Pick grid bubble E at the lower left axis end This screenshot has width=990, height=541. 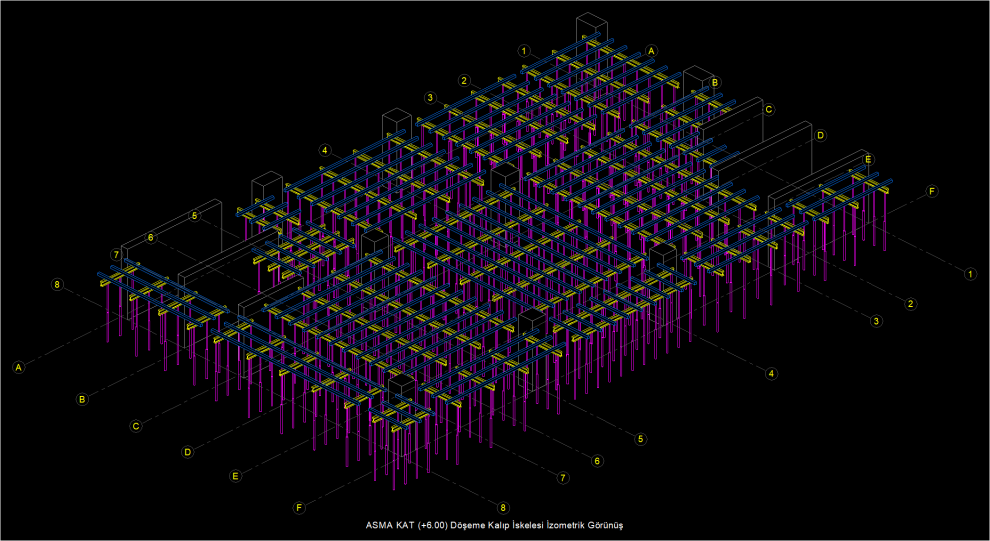(235, 476)
